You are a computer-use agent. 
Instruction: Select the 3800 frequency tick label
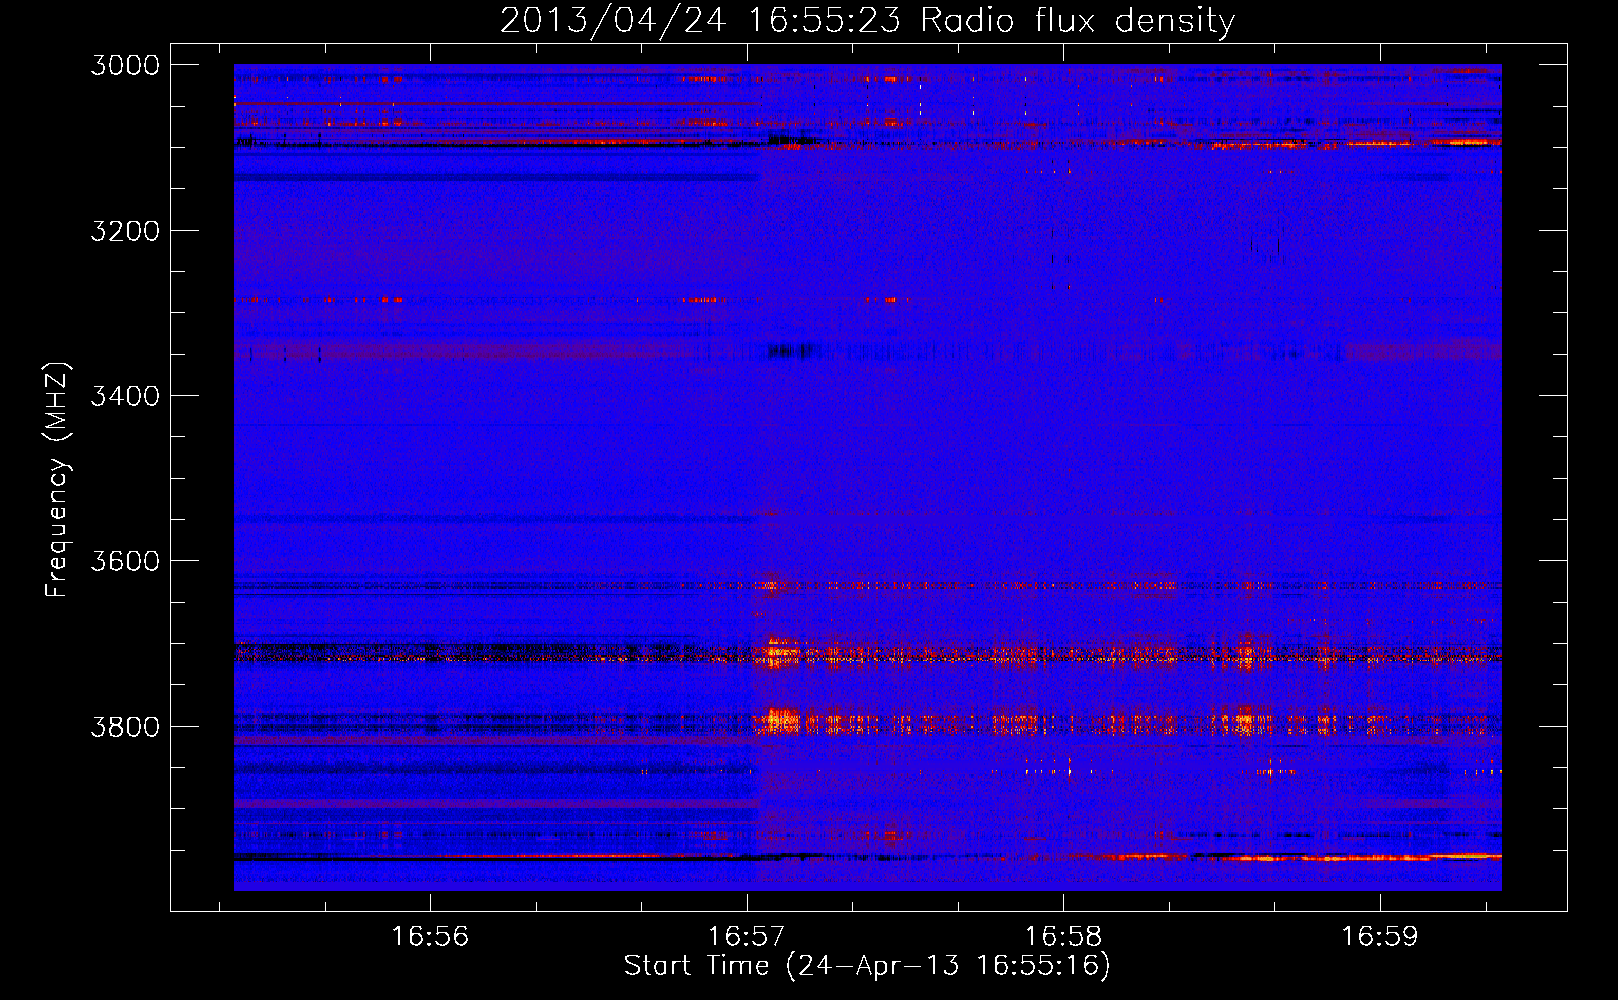pos(125,727)
